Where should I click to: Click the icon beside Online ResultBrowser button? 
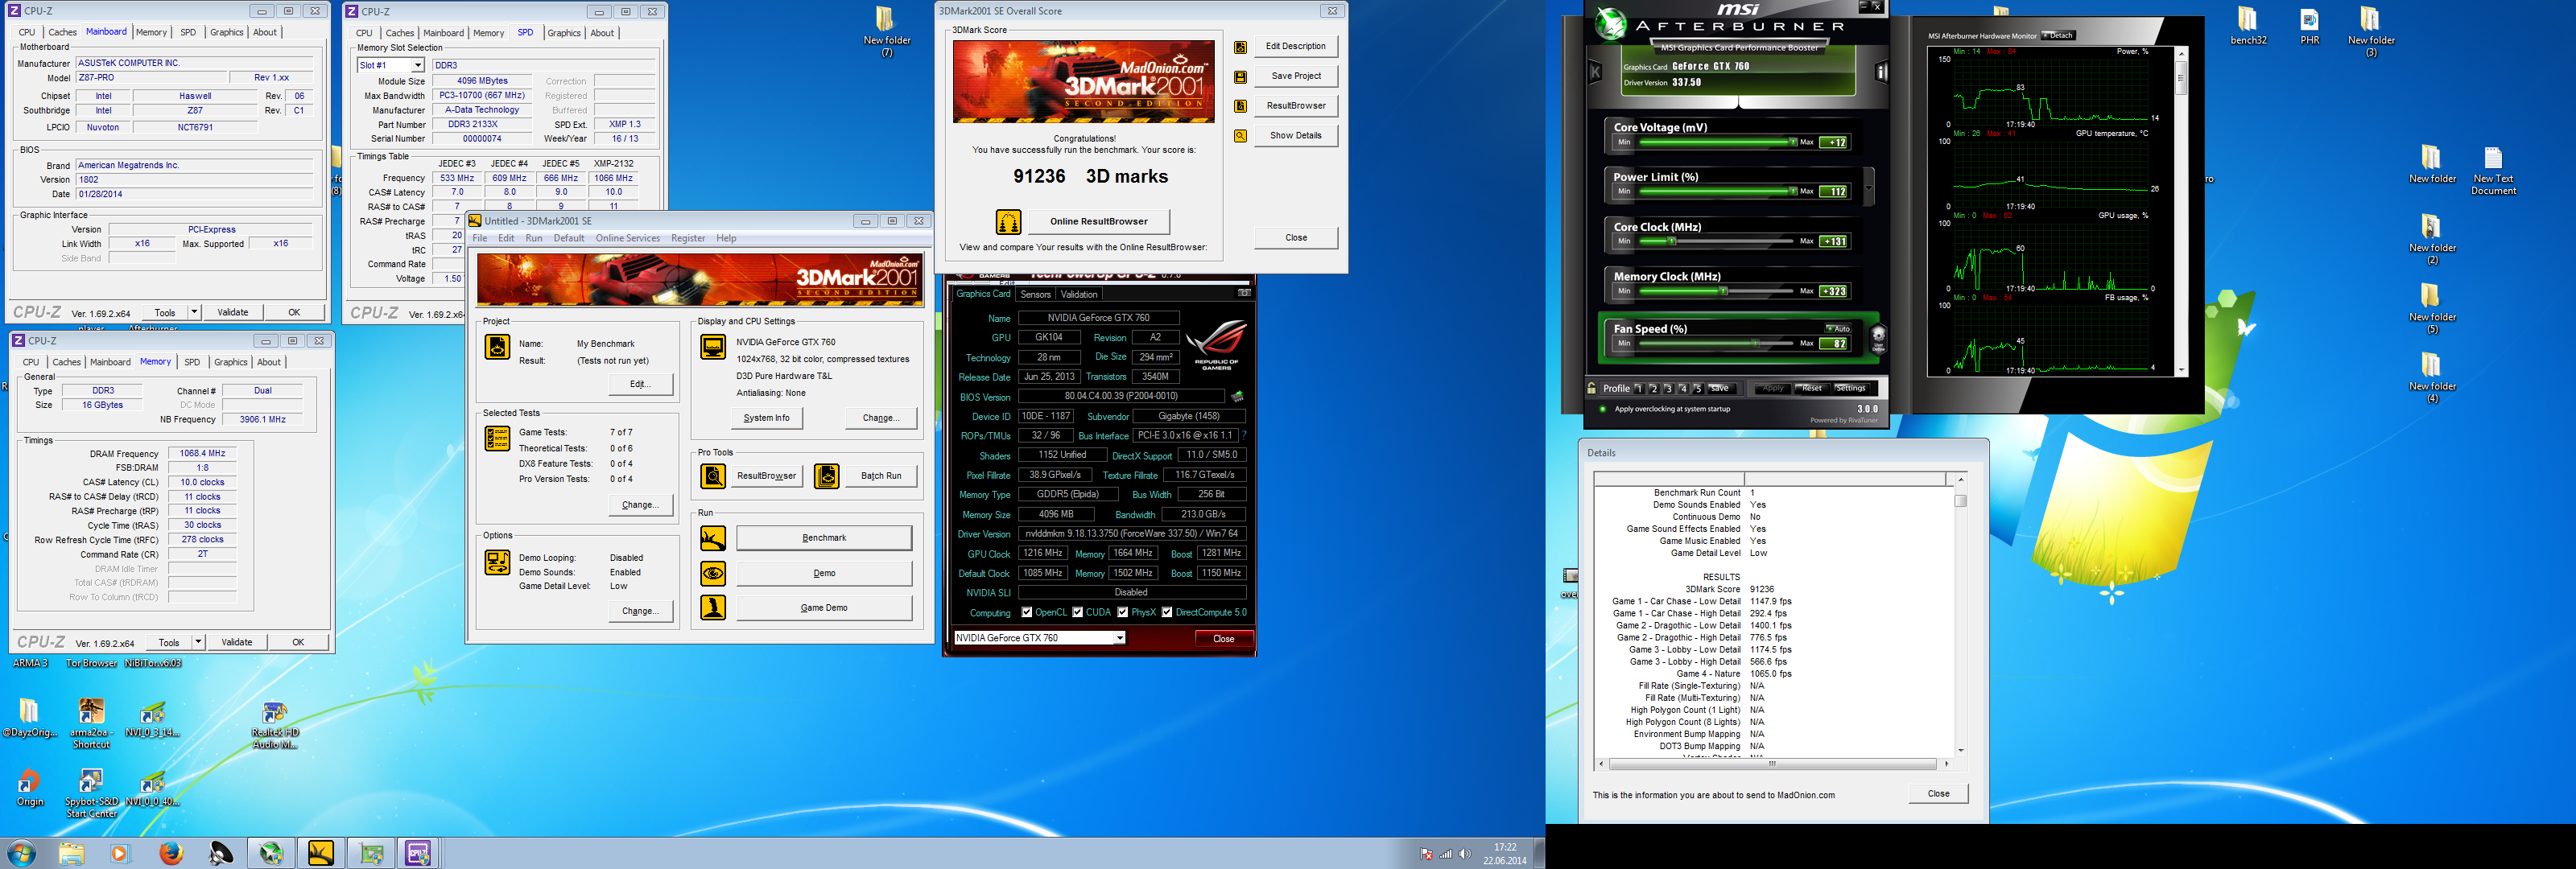pyautogui.click(x=1008, y=221)
